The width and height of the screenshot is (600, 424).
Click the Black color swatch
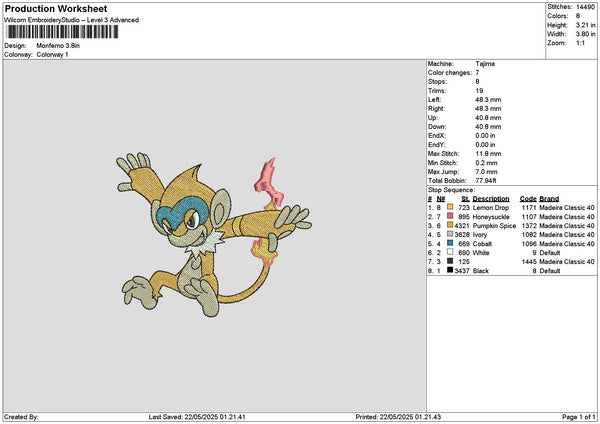tap(450, 270)
